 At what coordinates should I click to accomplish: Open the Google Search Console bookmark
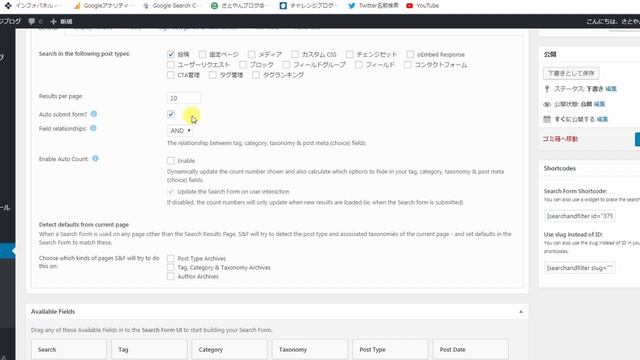[171, 6]
